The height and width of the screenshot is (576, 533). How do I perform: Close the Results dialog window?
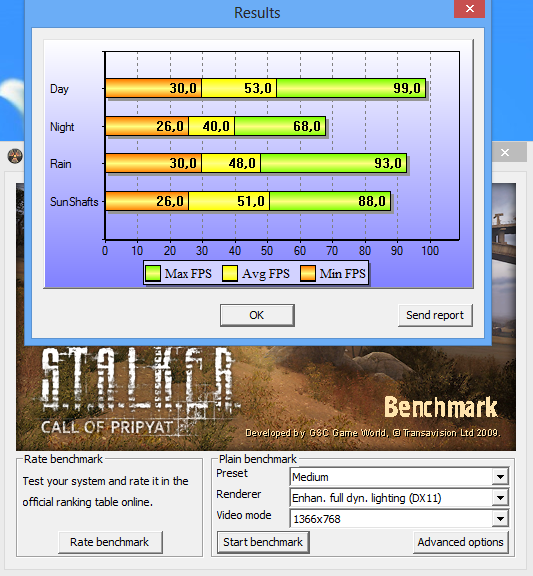click(x=469, y=8)
